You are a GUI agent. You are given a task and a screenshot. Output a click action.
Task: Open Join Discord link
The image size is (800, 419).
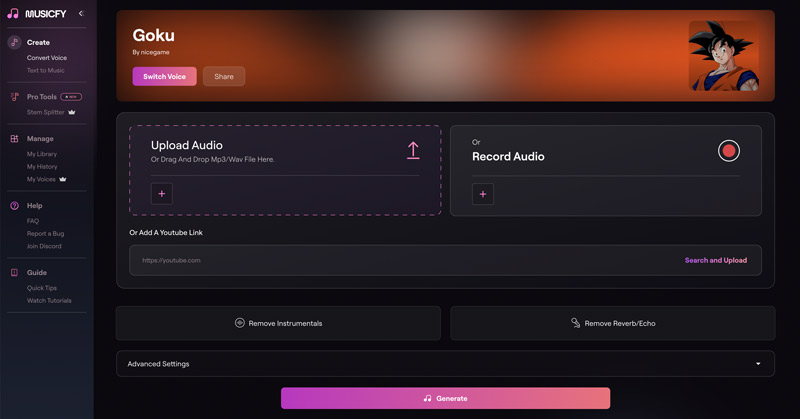[44, 246]
